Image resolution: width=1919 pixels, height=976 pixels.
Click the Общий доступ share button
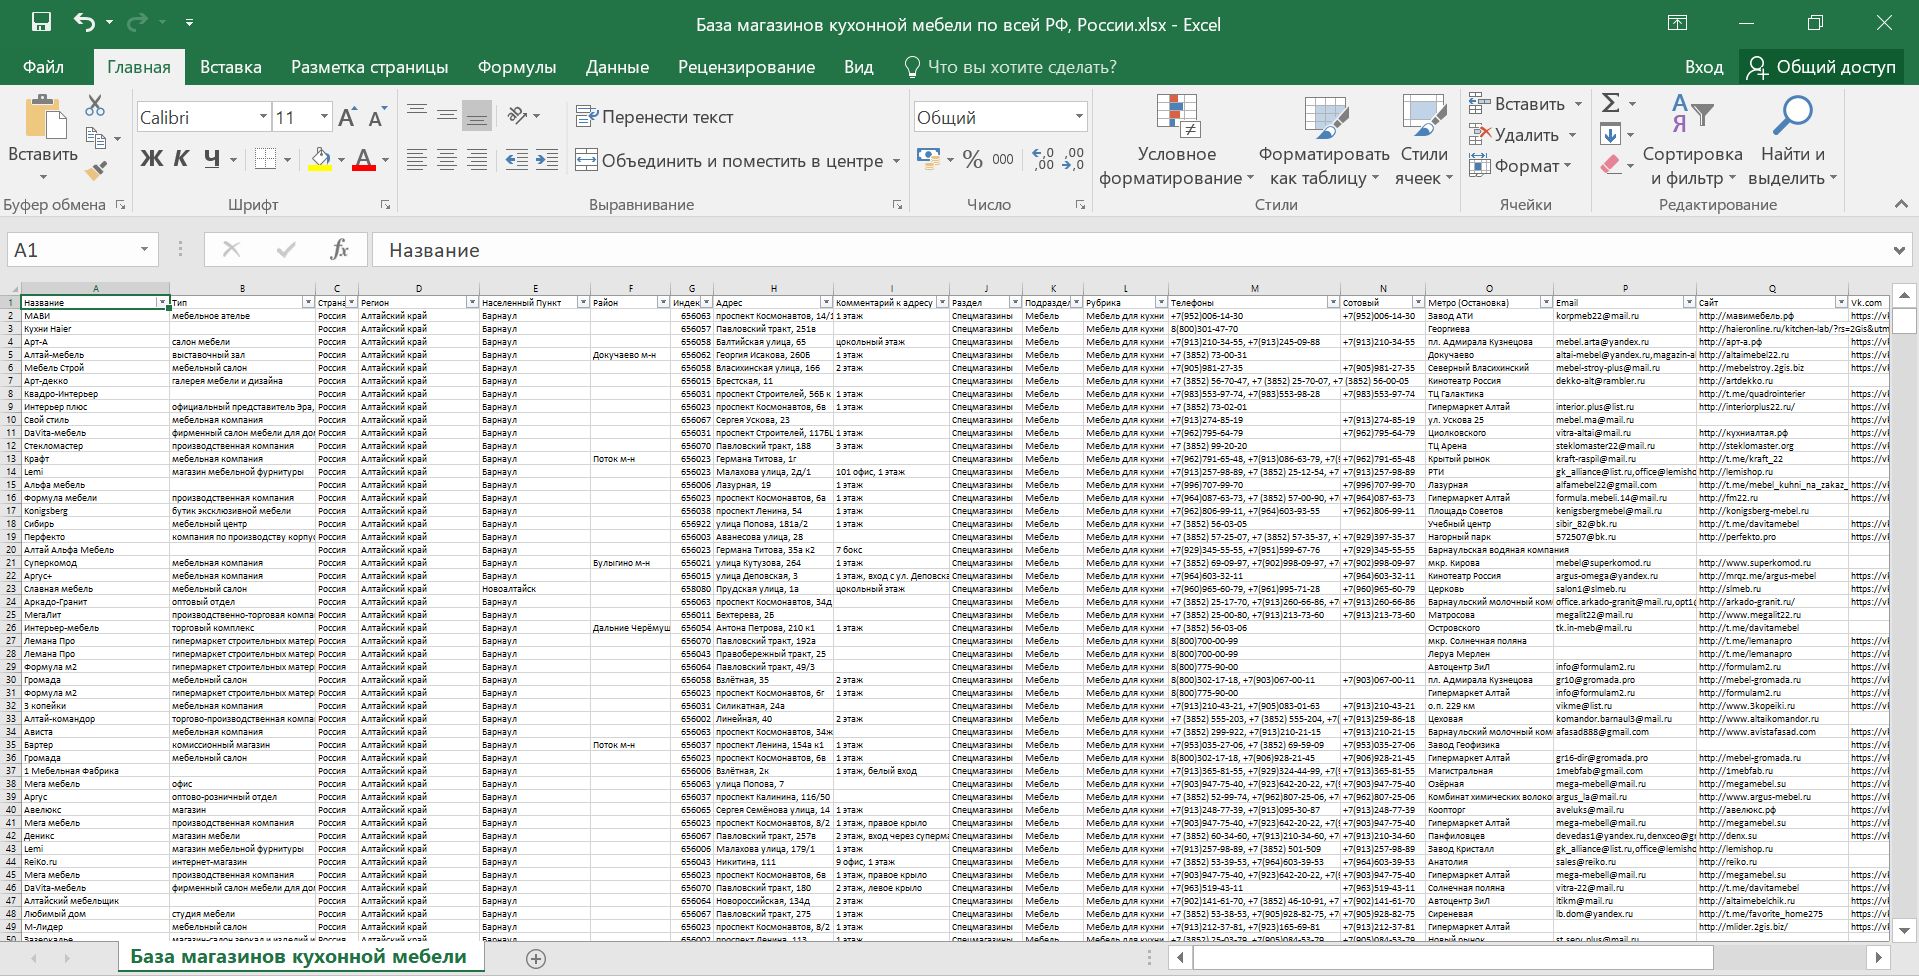pyautogui.click(x=1821, y=67)
